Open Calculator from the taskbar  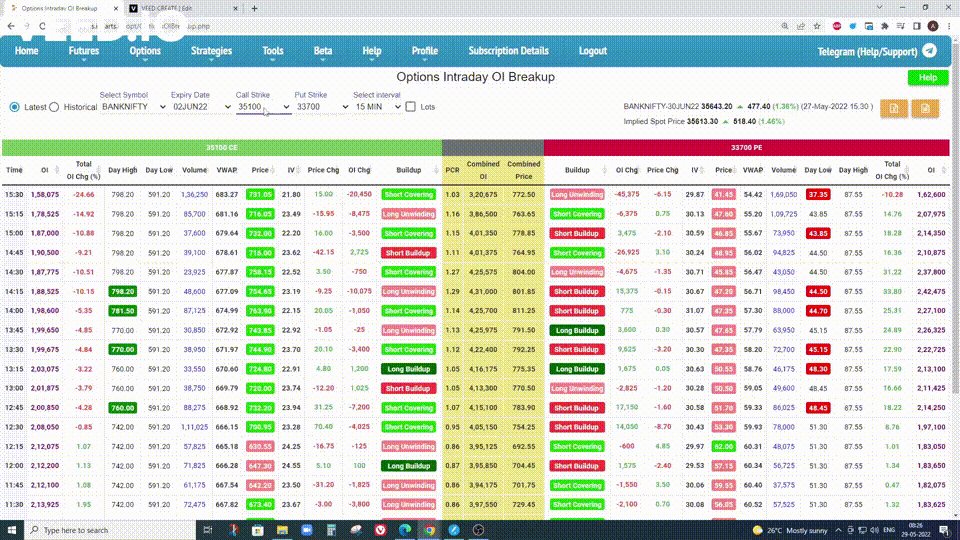coord(331,530)
